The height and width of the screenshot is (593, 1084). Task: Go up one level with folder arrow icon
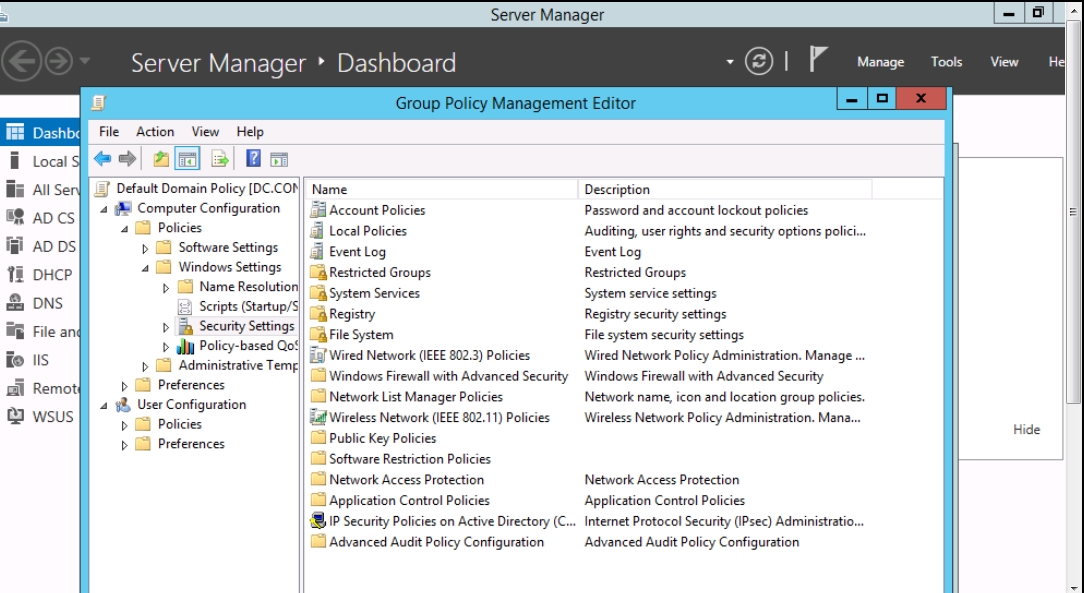[161, 159]
